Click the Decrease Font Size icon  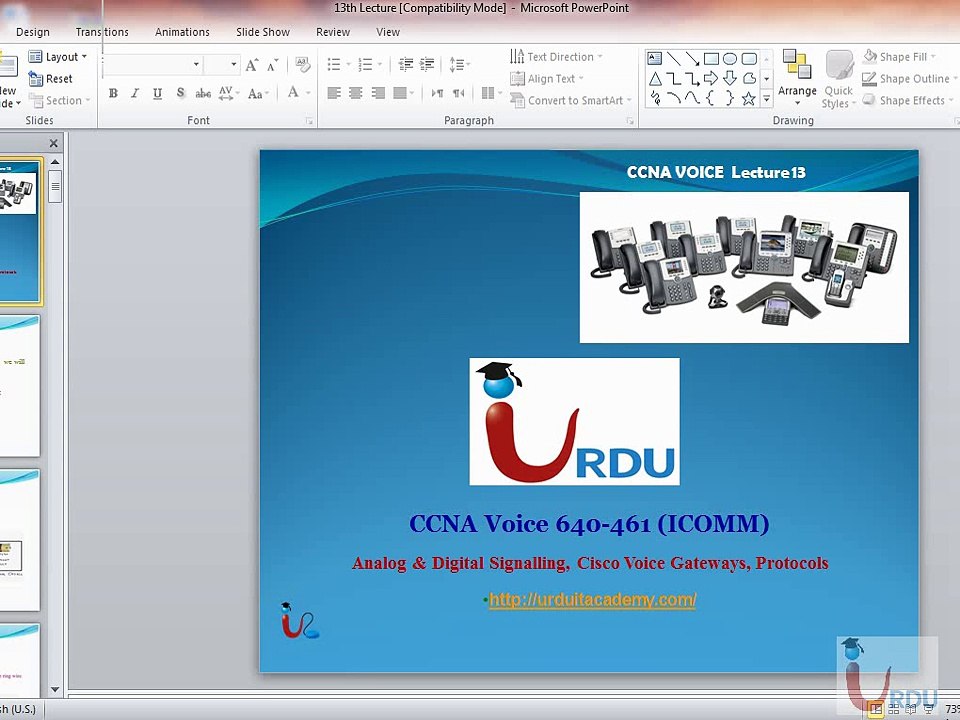pyautogui.click(x=272, y=65)
